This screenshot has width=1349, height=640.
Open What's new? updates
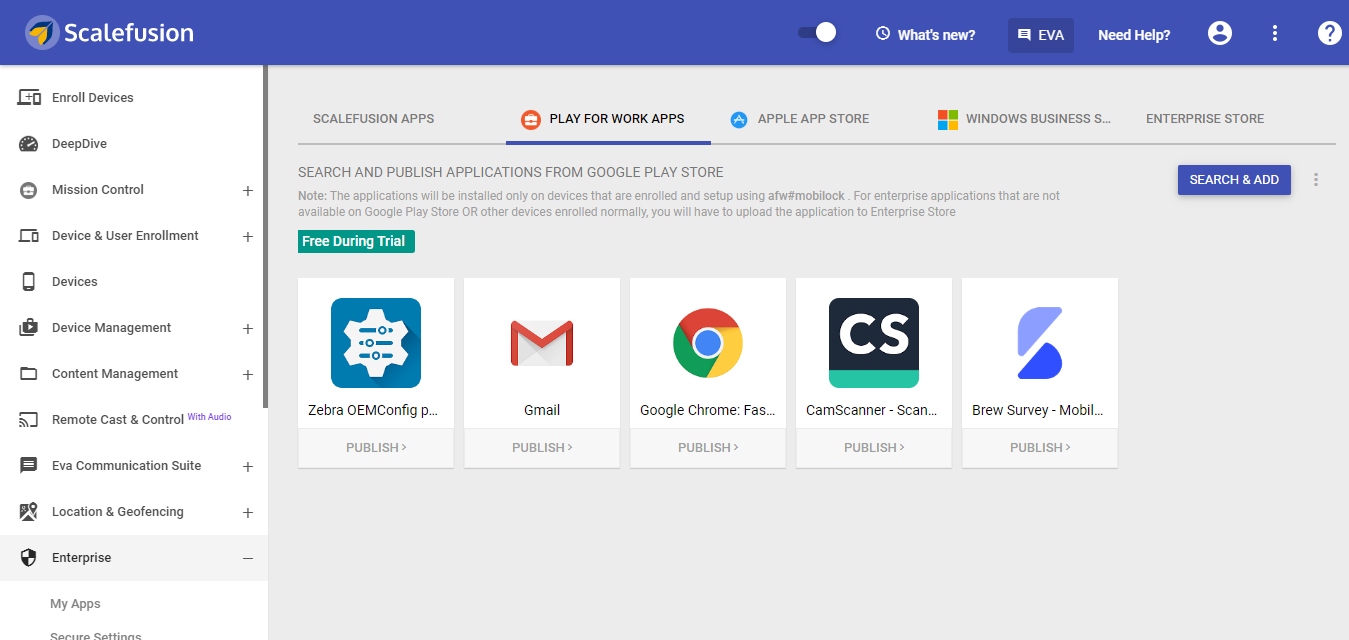click(x=925, y=34)
